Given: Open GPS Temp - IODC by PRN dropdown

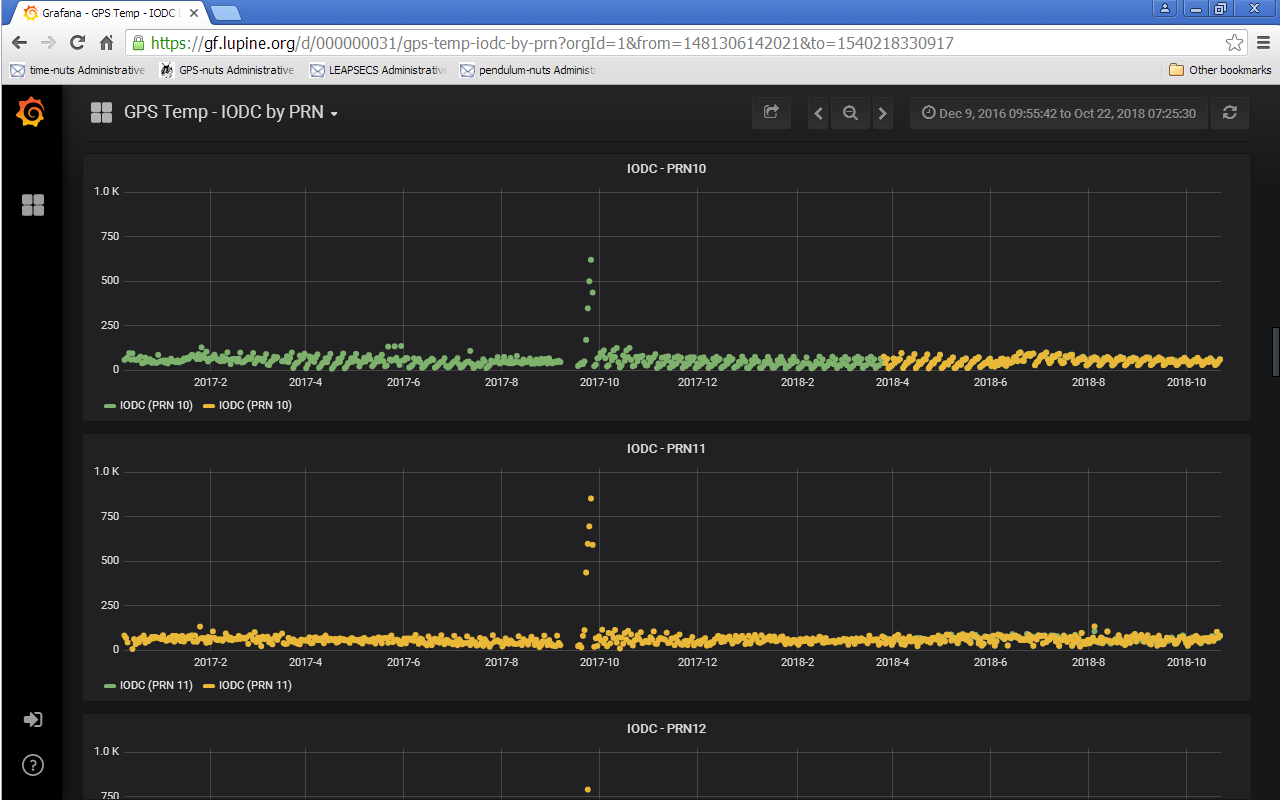Looking at the screenshot, I should click(230, 113).
